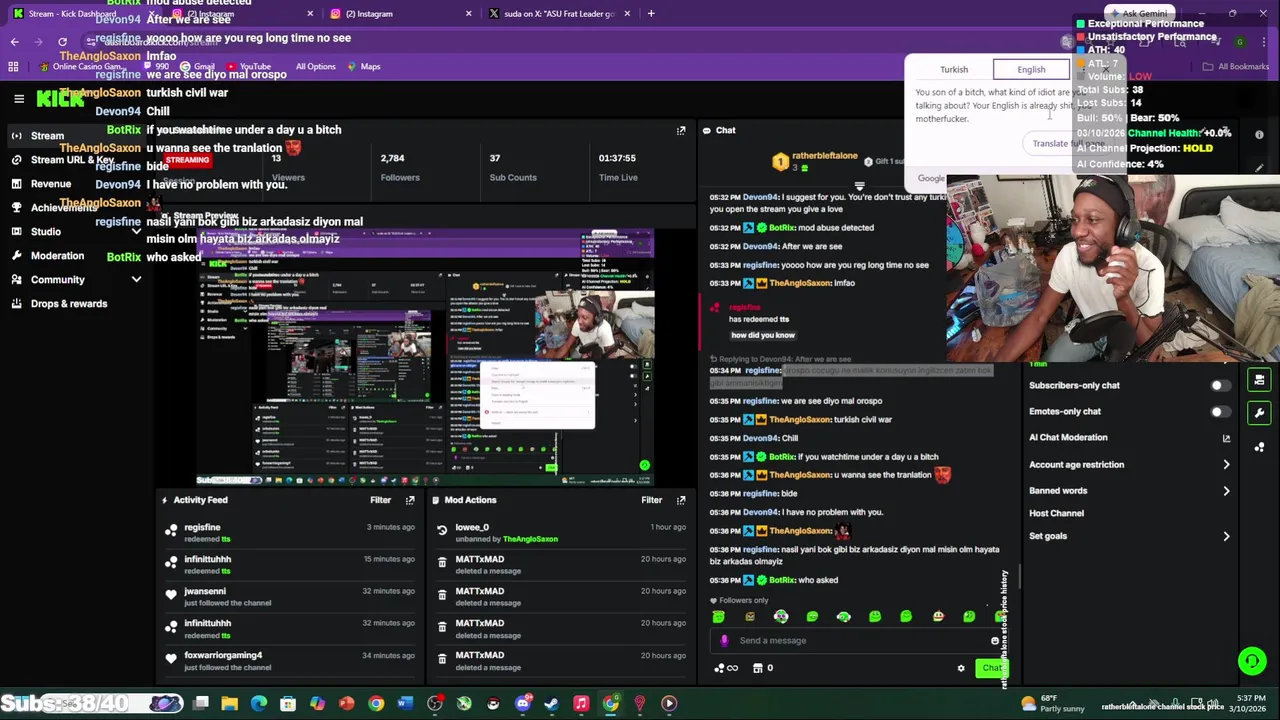1280x720 pixels.
Task: Click the stream preview video thumbnail
Action: 426,357
